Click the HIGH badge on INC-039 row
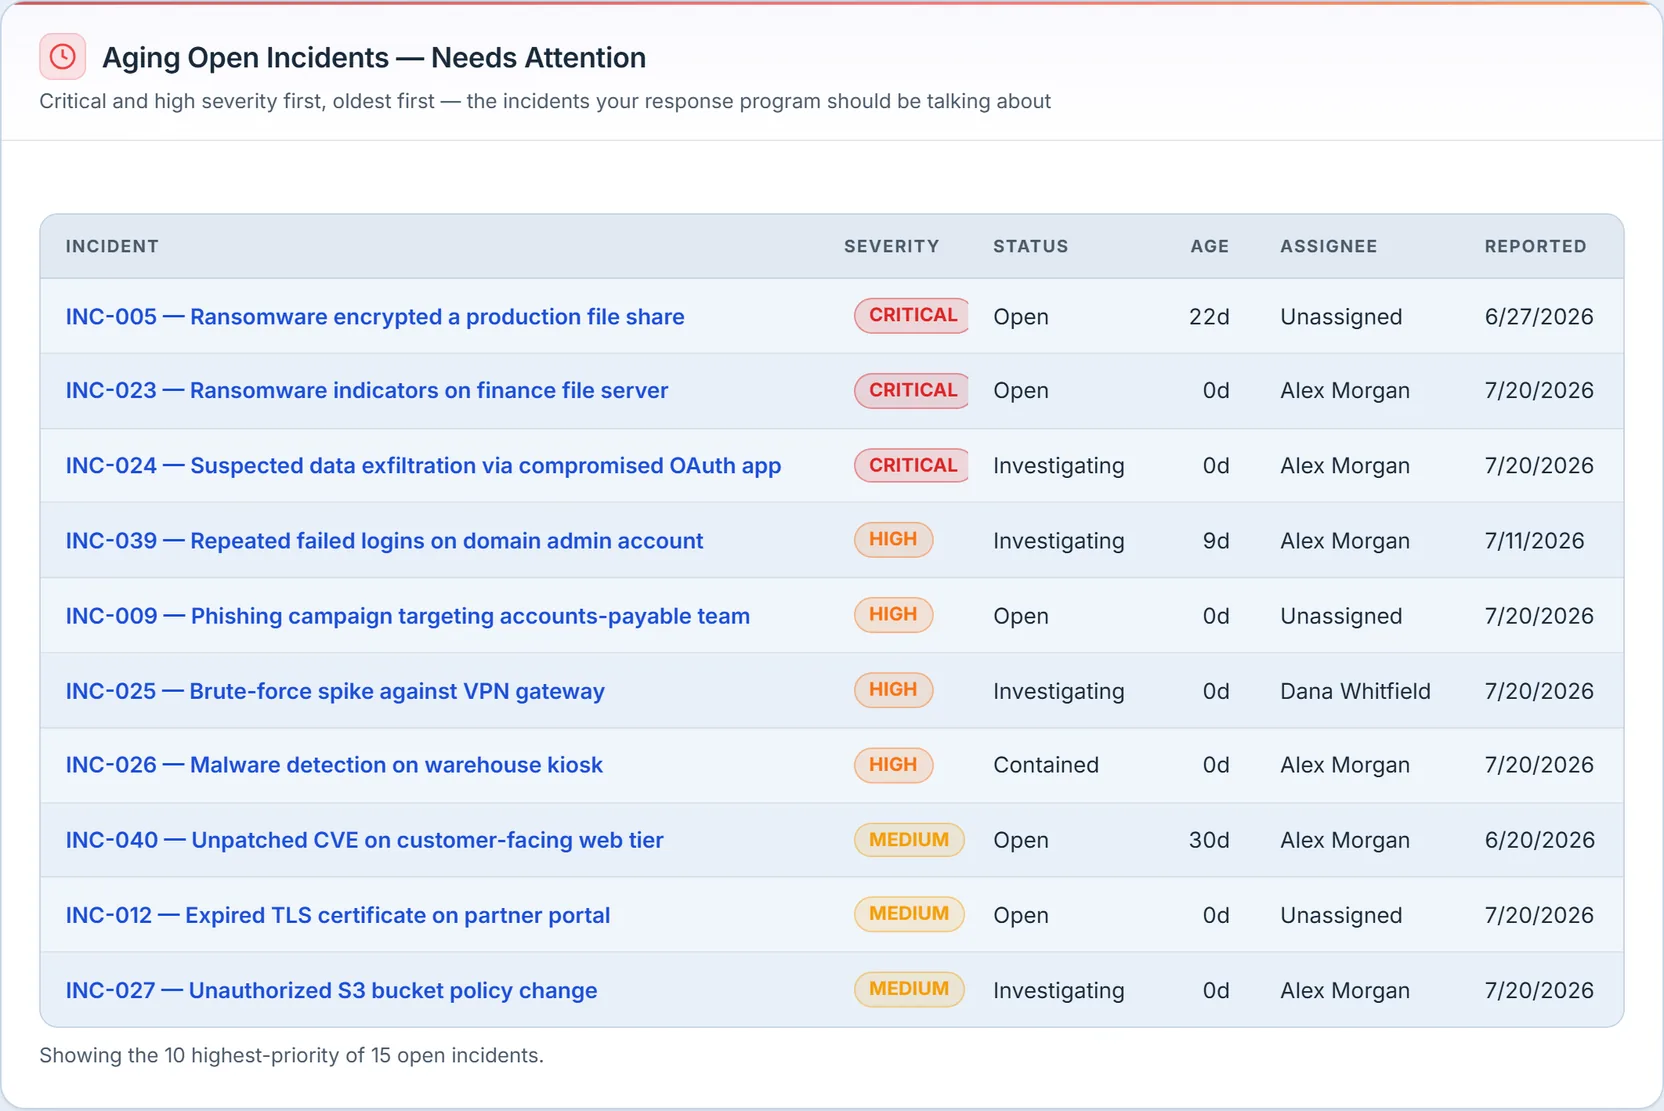The image size is (1664, 1111). point(893,539)
